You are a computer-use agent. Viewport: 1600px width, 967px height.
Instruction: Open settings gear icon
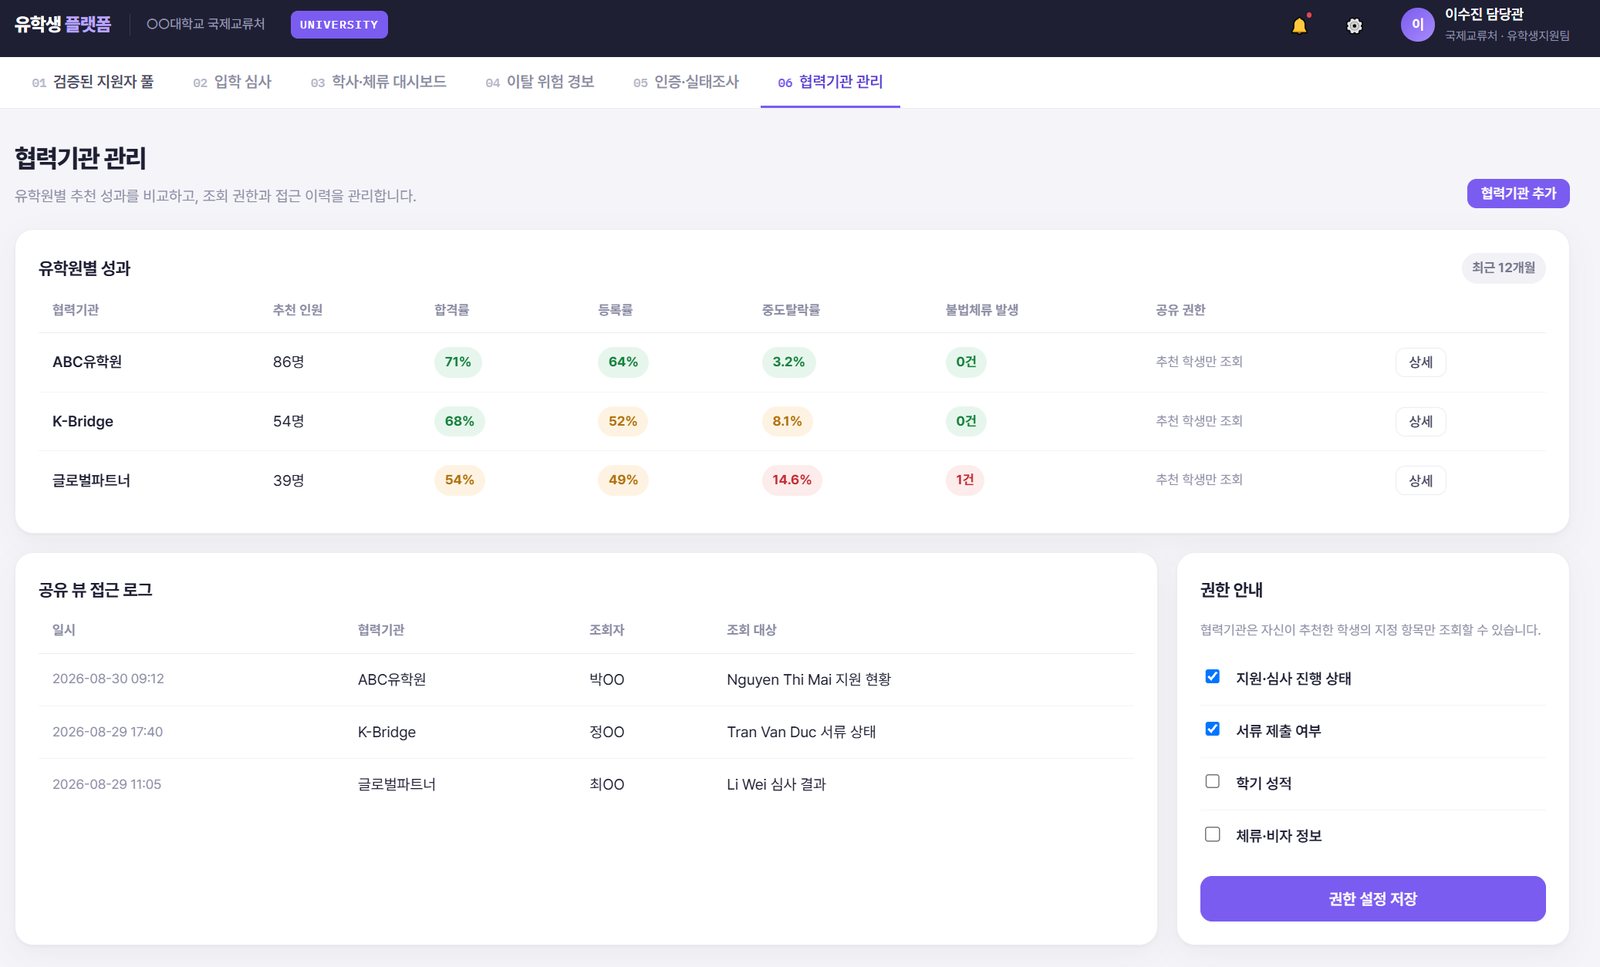1354,26
